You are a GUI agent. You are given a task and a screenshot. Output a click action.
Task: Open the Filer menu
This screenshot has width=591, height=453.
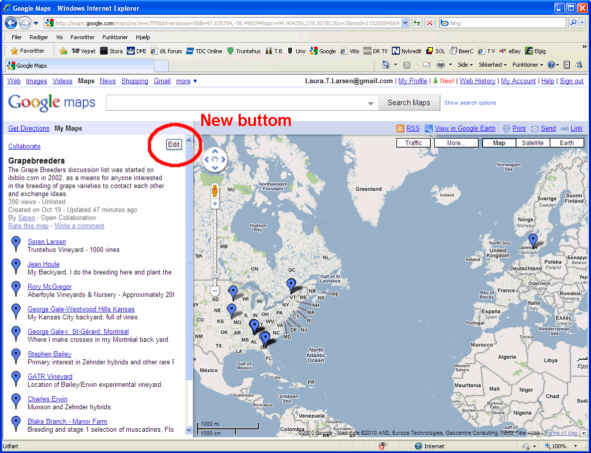(x=17, y=37)
